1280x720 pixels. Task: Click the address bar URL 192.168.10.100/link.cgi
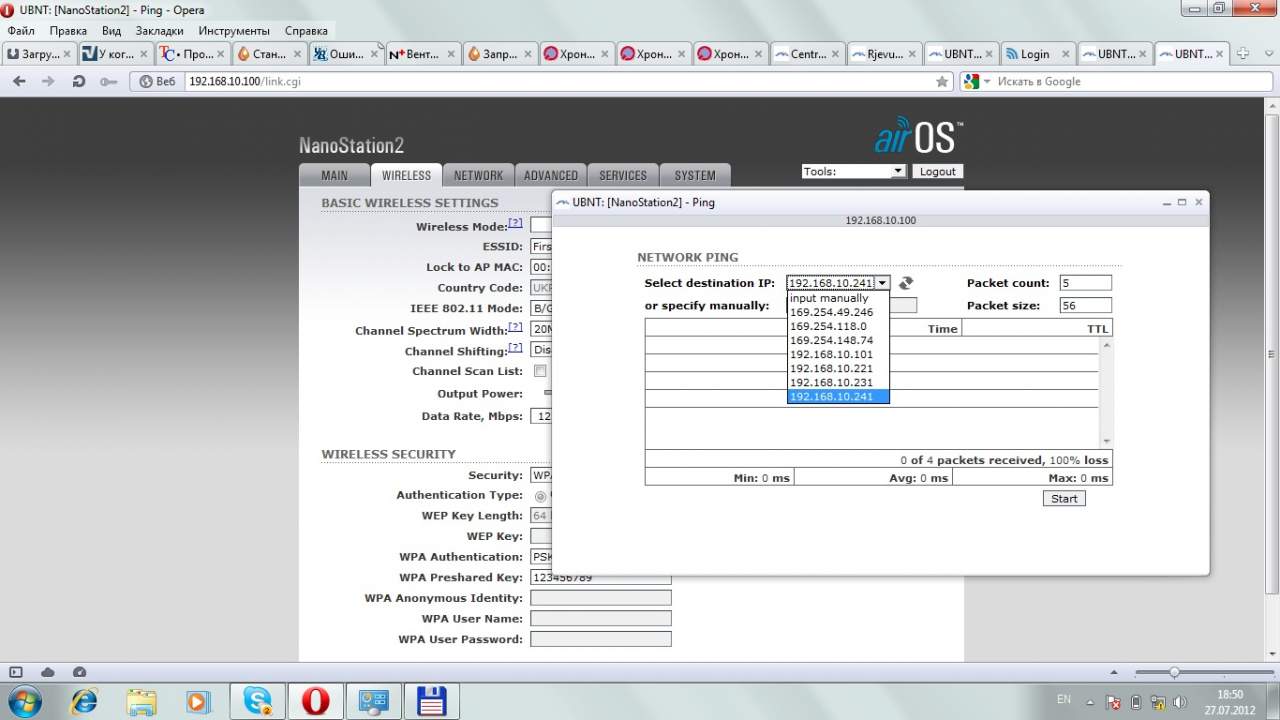click(245, 81)
